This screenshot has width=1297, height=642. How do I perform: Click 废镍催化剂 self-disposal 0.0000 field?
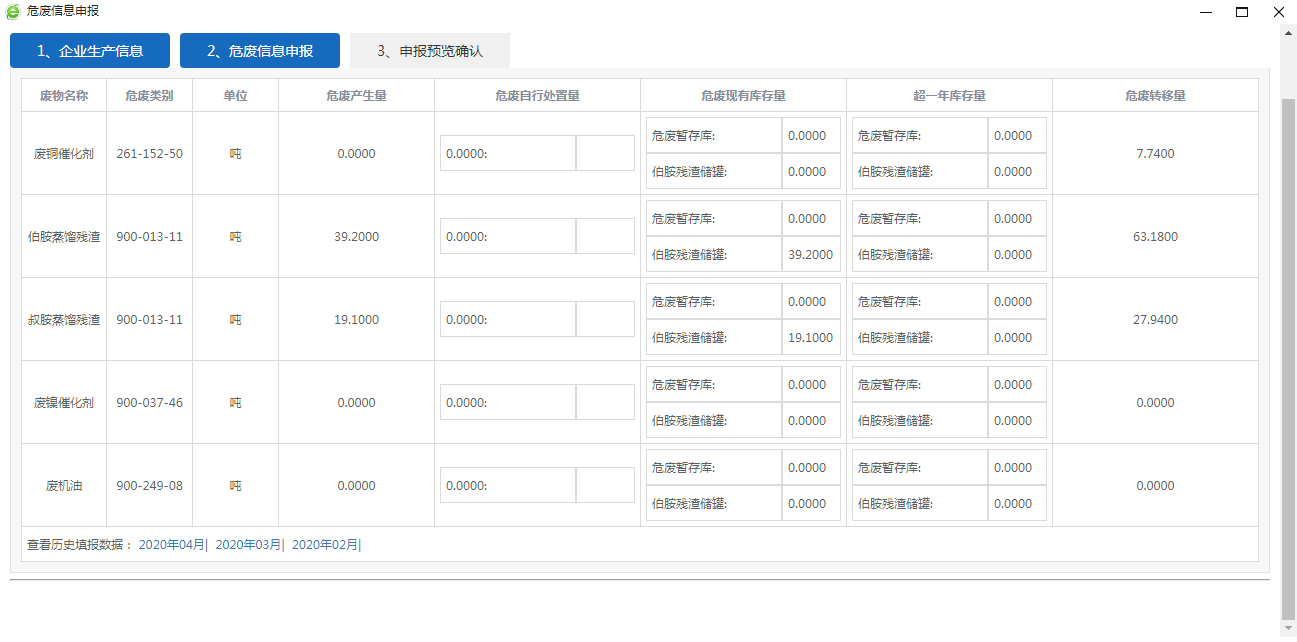(x=508, y=403)
